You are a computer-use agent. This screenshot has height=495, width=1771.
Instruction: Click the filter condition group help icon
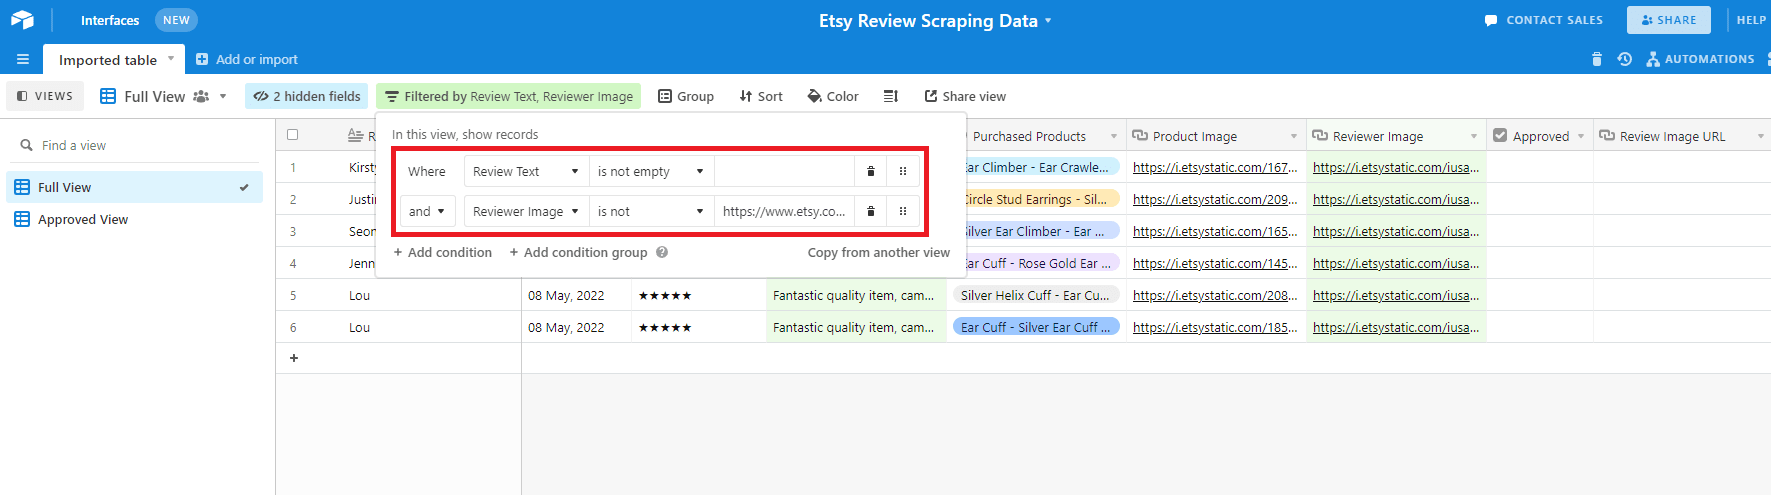[662, 253]
